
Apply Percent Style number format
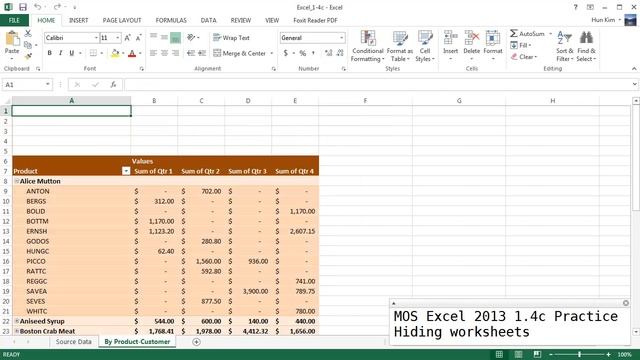tap(302, 53)
